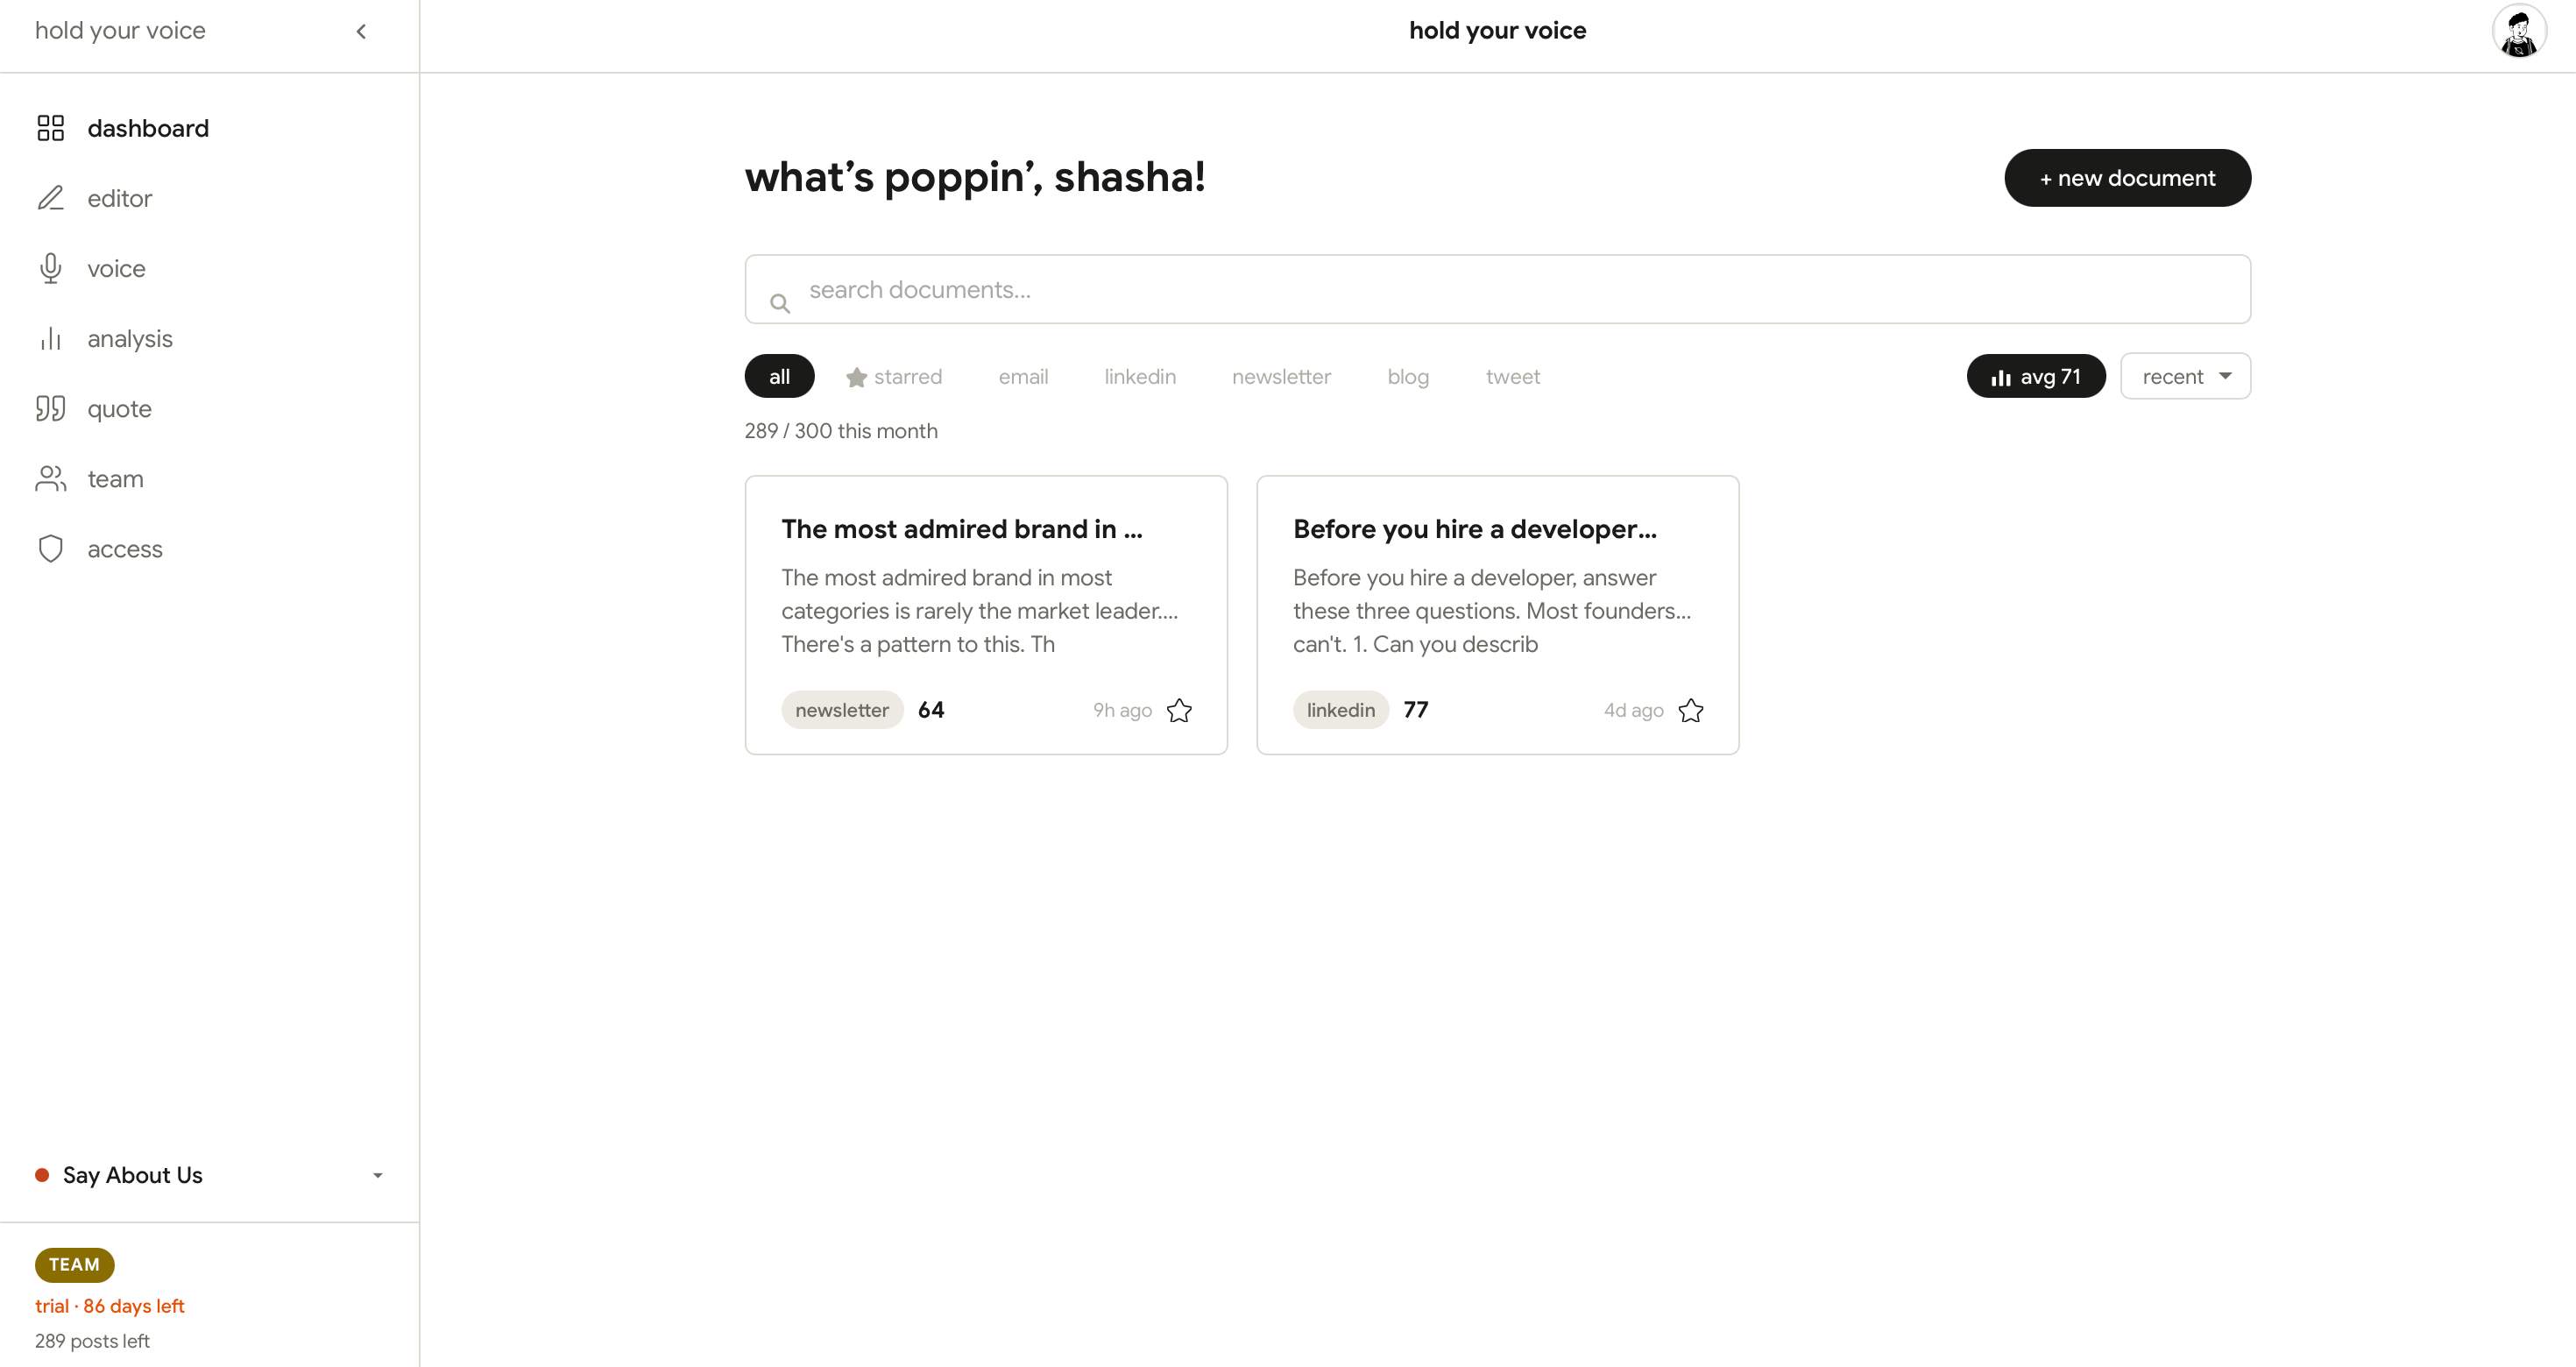
Task: Open the user profile avatar
Action: [x=2518, y=31]
